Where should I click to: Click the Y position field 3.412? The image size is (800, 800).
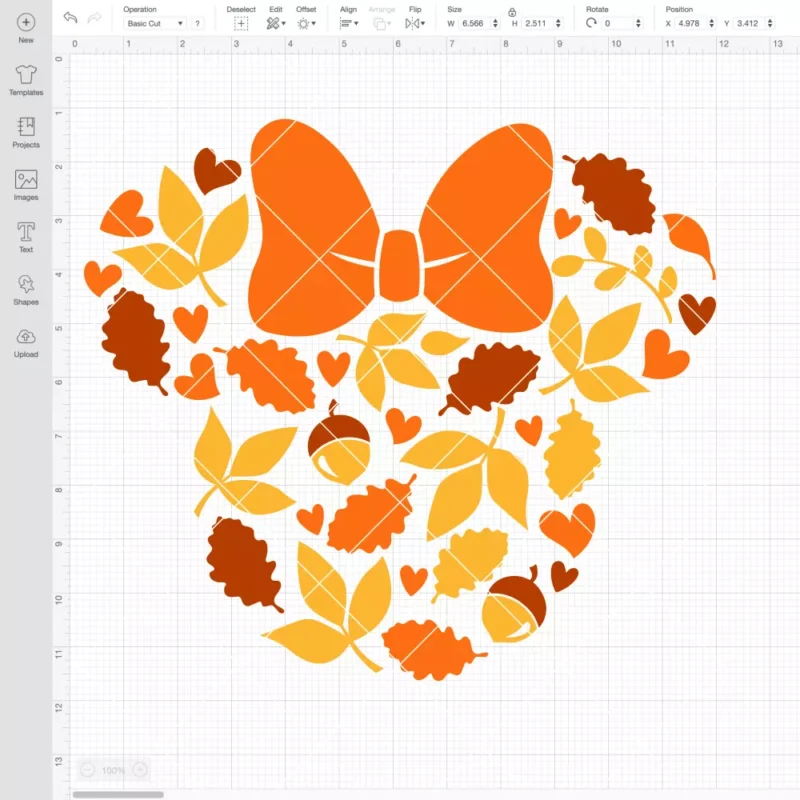point(749,23)
